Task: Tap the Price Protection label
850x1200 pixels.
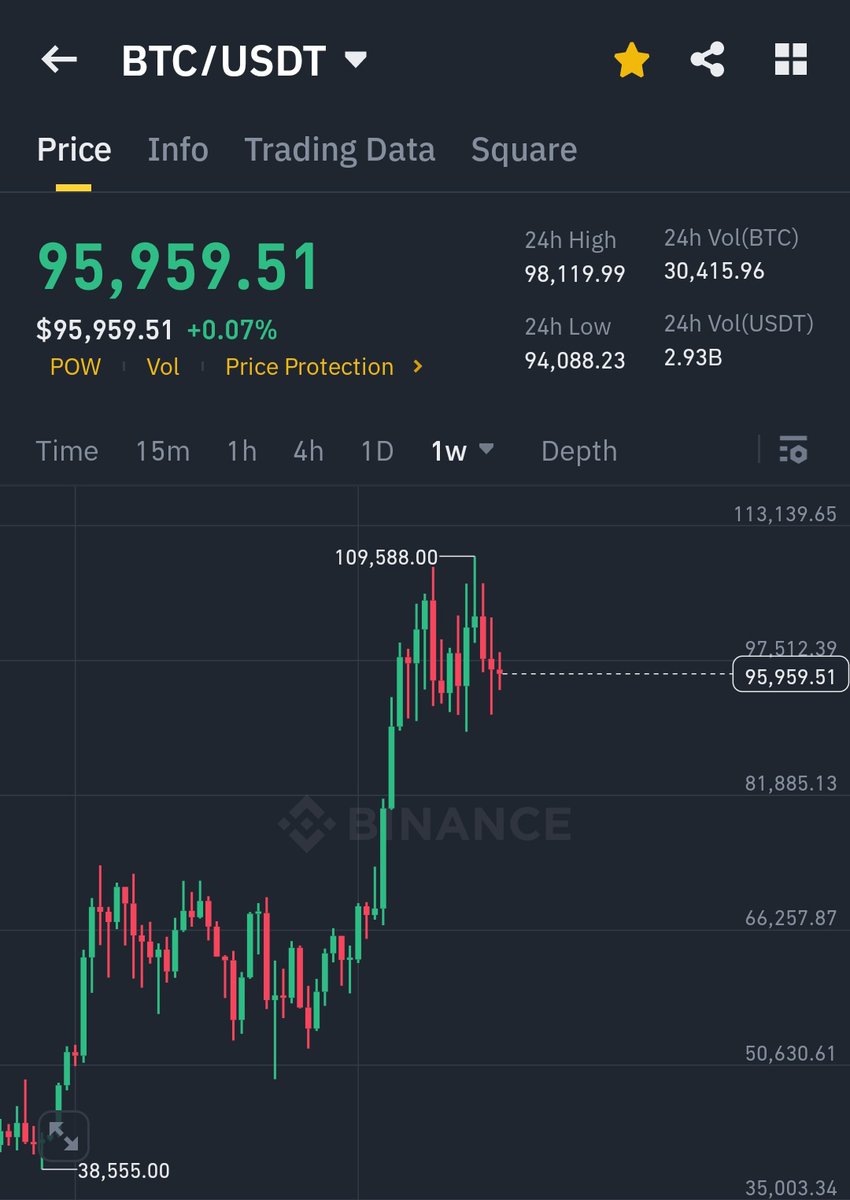Action: coord(309,367)
